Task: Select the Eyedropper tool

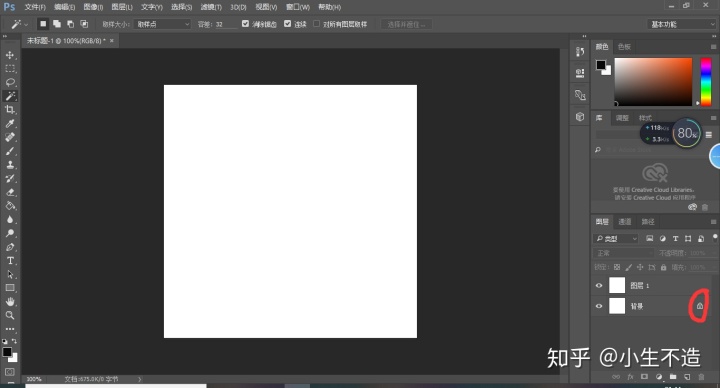Action: point(10,124)
